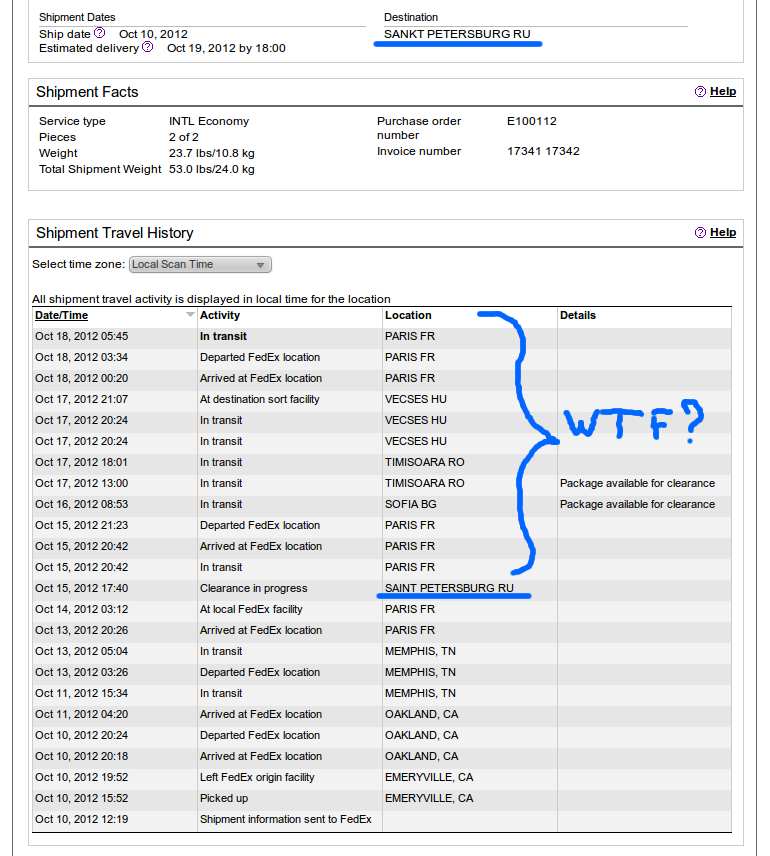The height and width of the screenshot is (856, 770).
Task: Click 'Package available for clearance' in Sofia row
Action: click(637, 504)
